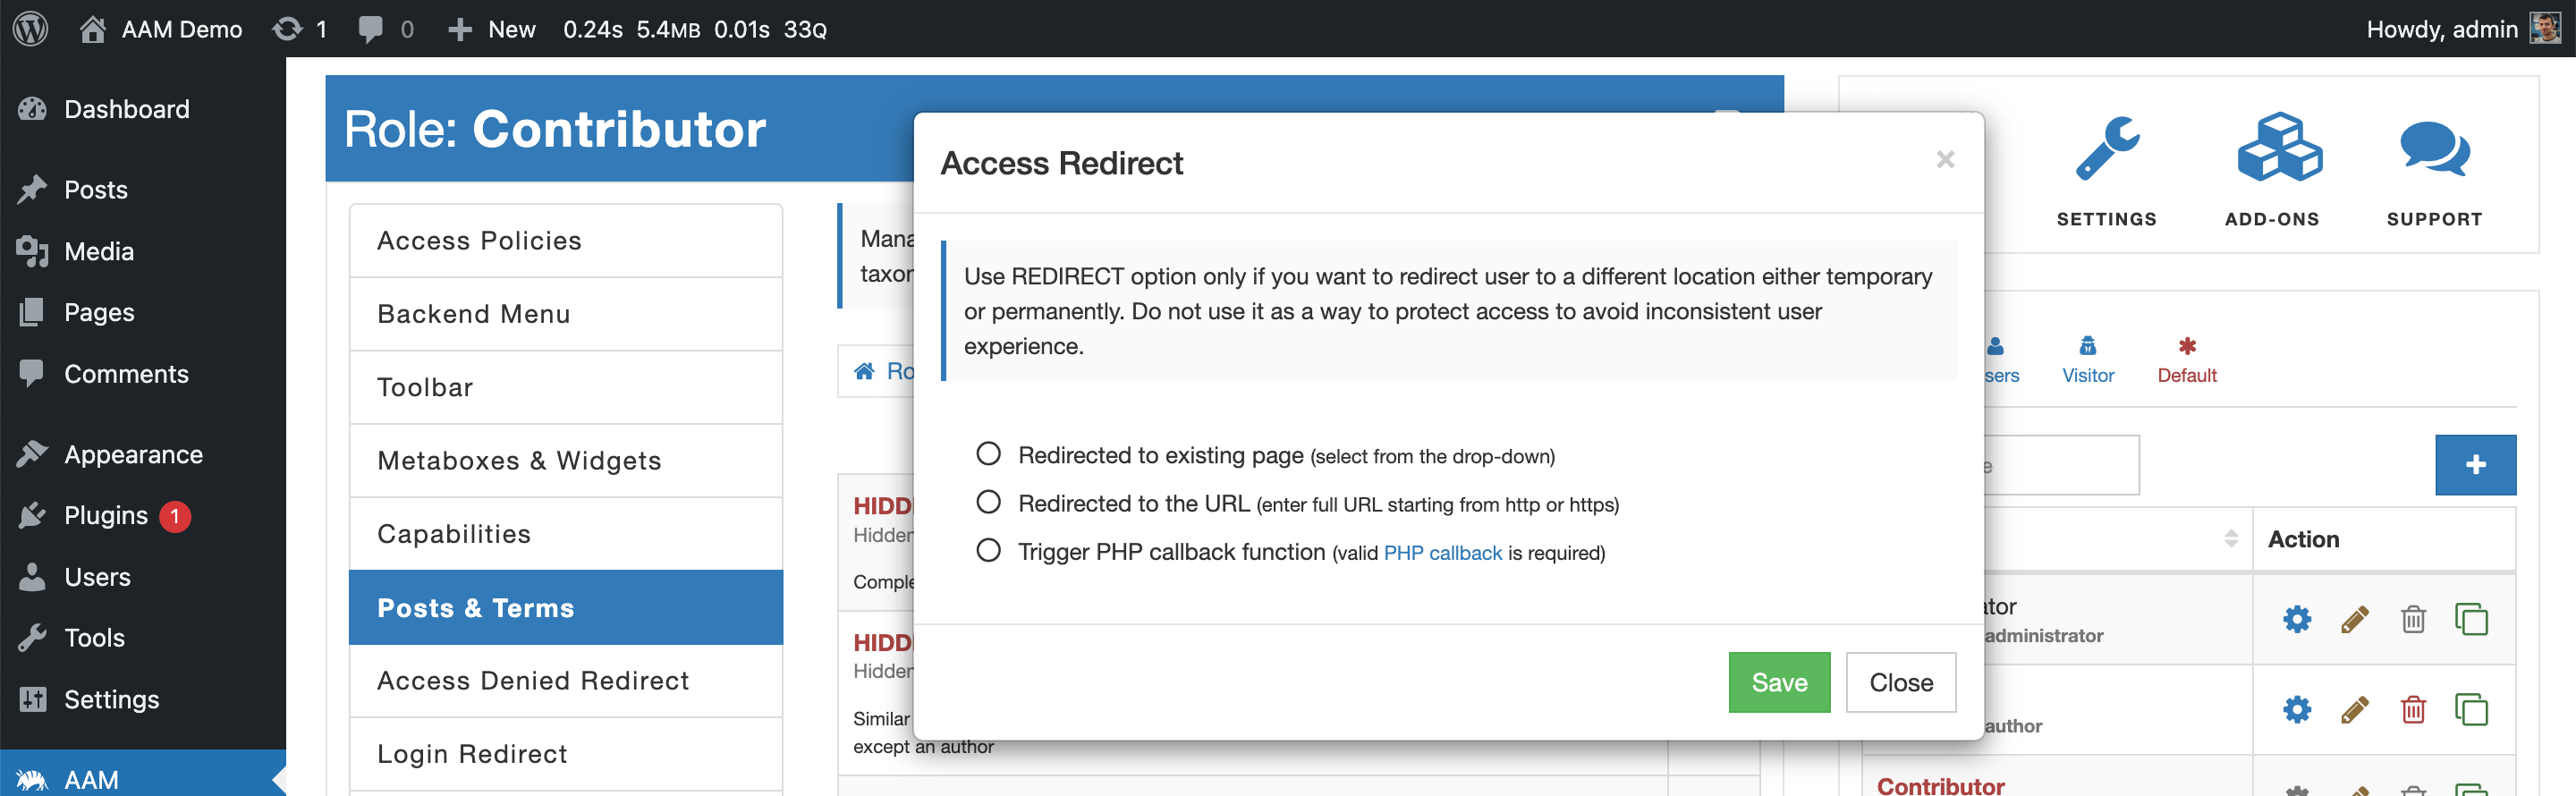The image size is (2576, 796).
Task: Delete the author role with red trash icon
Action: click(2413, 710)
